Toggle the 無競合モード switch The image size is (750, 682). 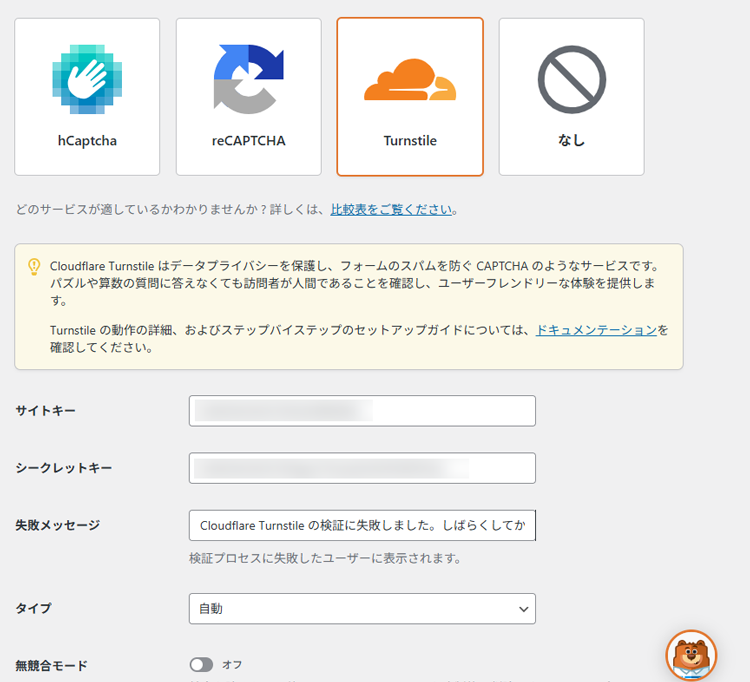point(201,664)
